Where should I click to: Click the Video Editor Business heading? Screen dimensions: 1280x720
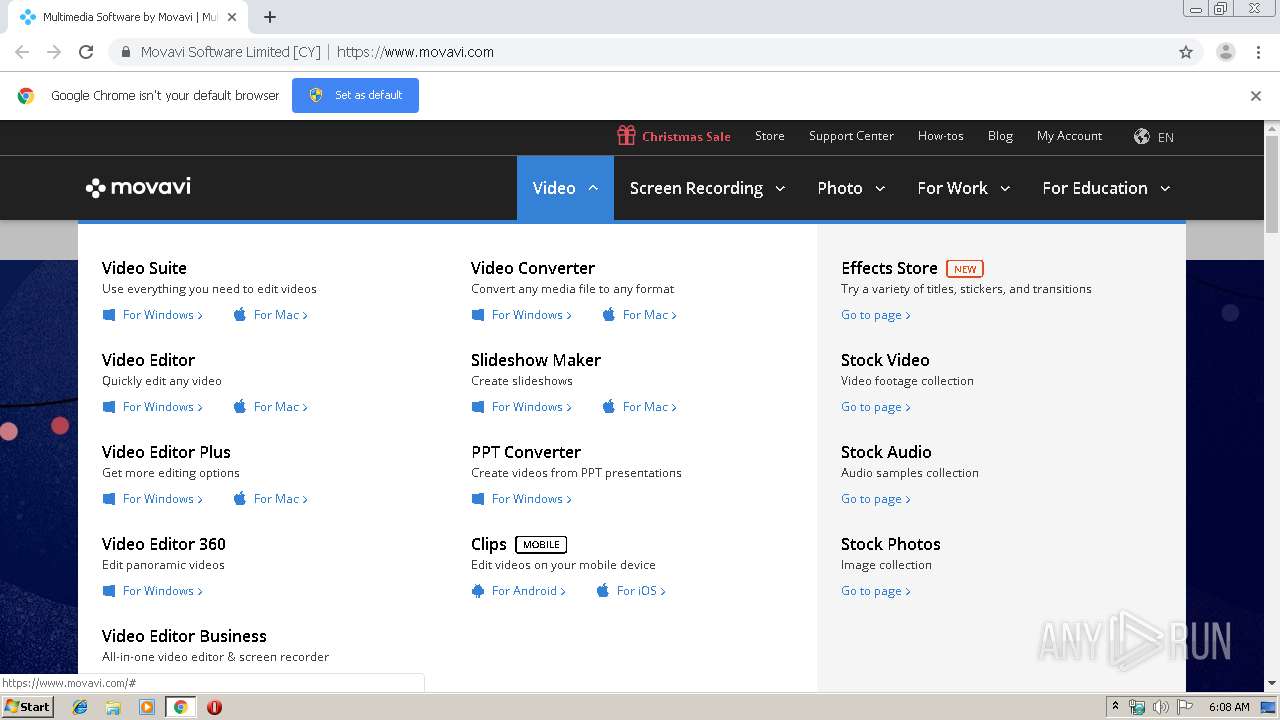[184, 636]
